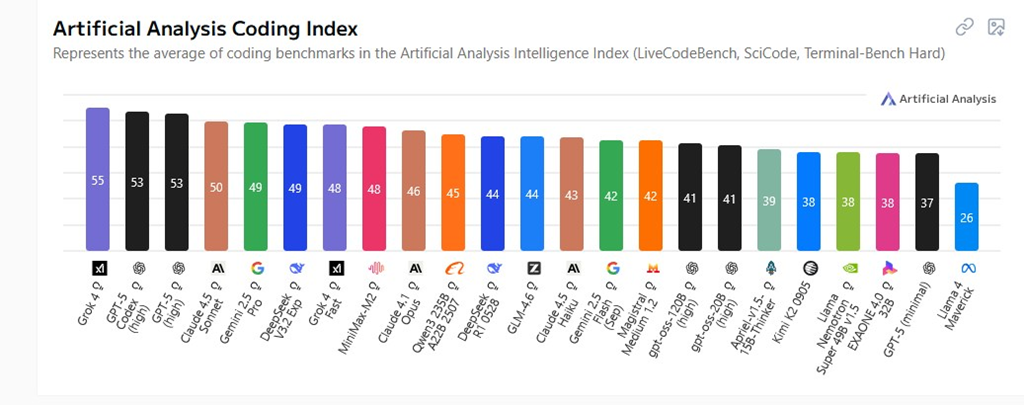Click the Meta logo below Llama 4 Maverick bar
The height and width of the screenshot is (405, 1024).
967,268
